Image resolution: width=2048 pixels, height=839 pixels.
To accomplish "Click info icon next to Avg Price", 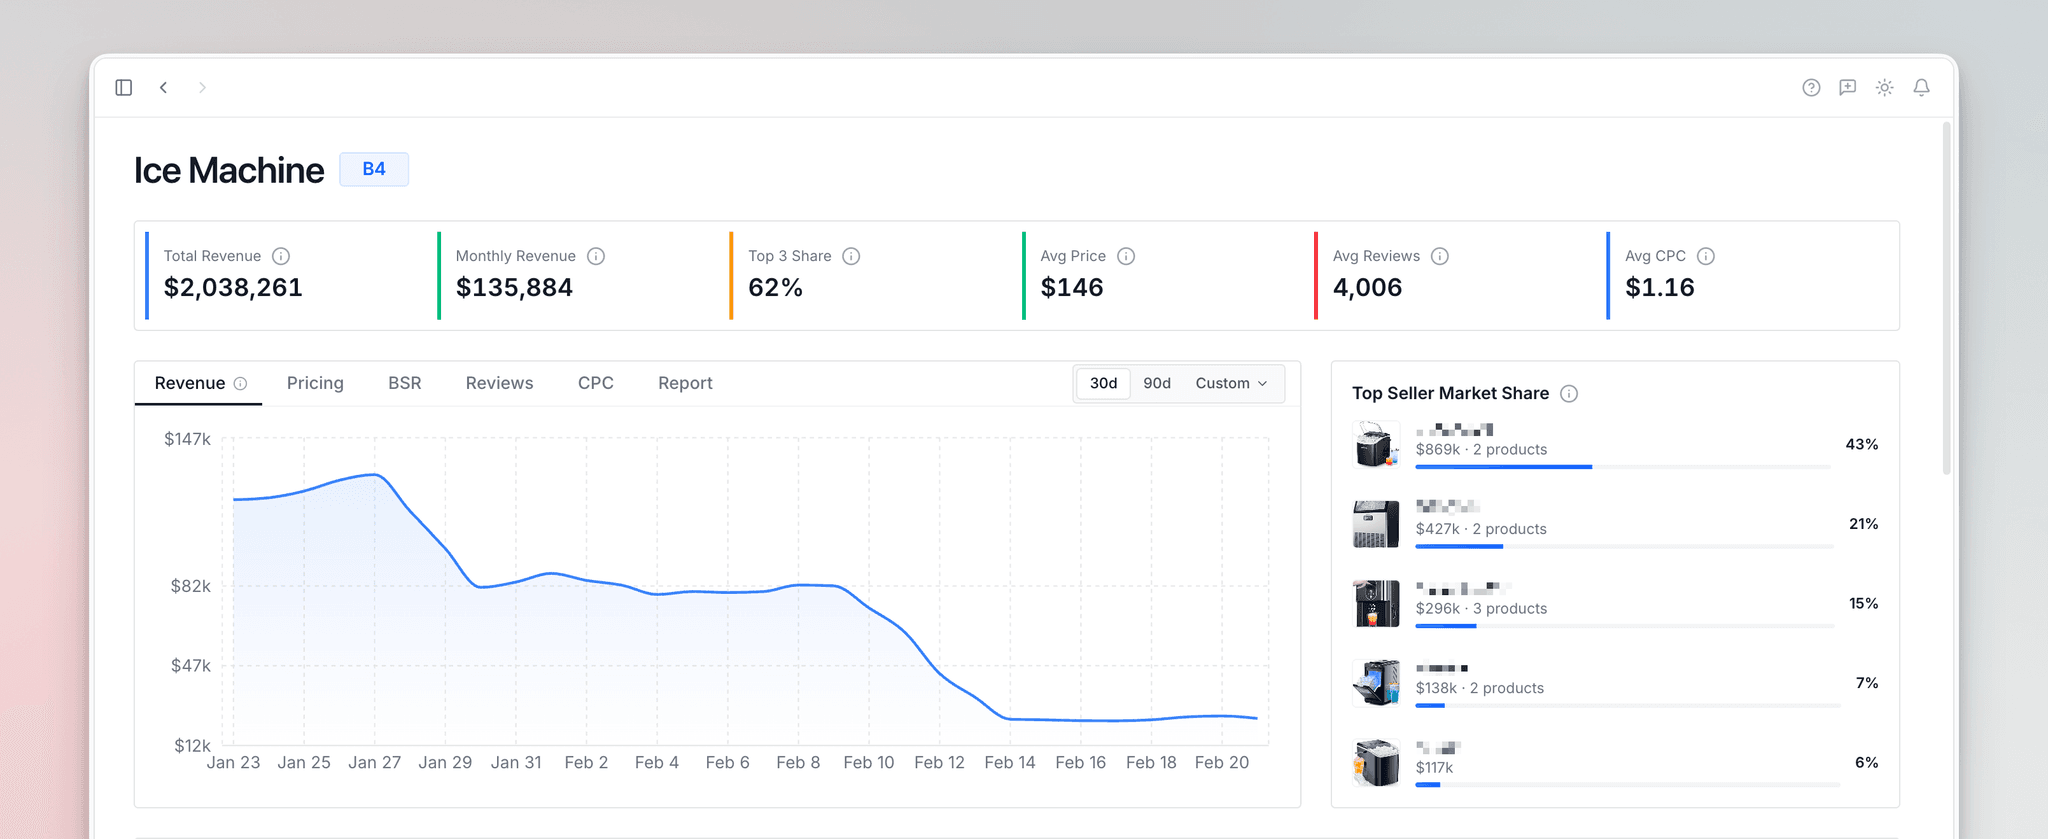I will tap(1126, 256).
